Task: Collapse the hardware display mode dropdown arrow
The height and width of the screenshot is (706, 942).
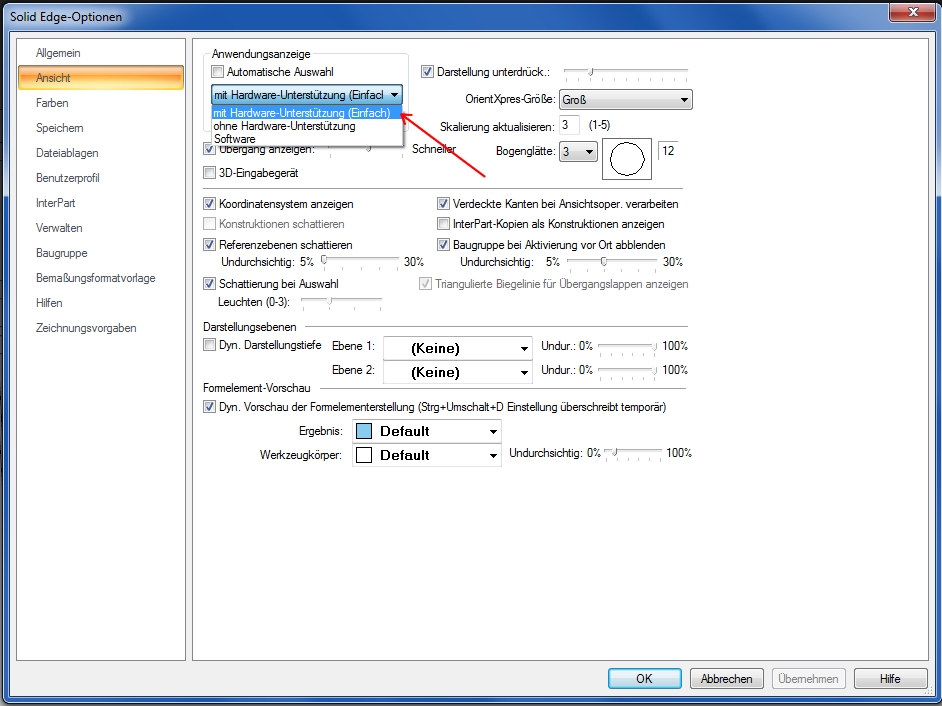Action: pyautogui.click(x=394, y=95)
